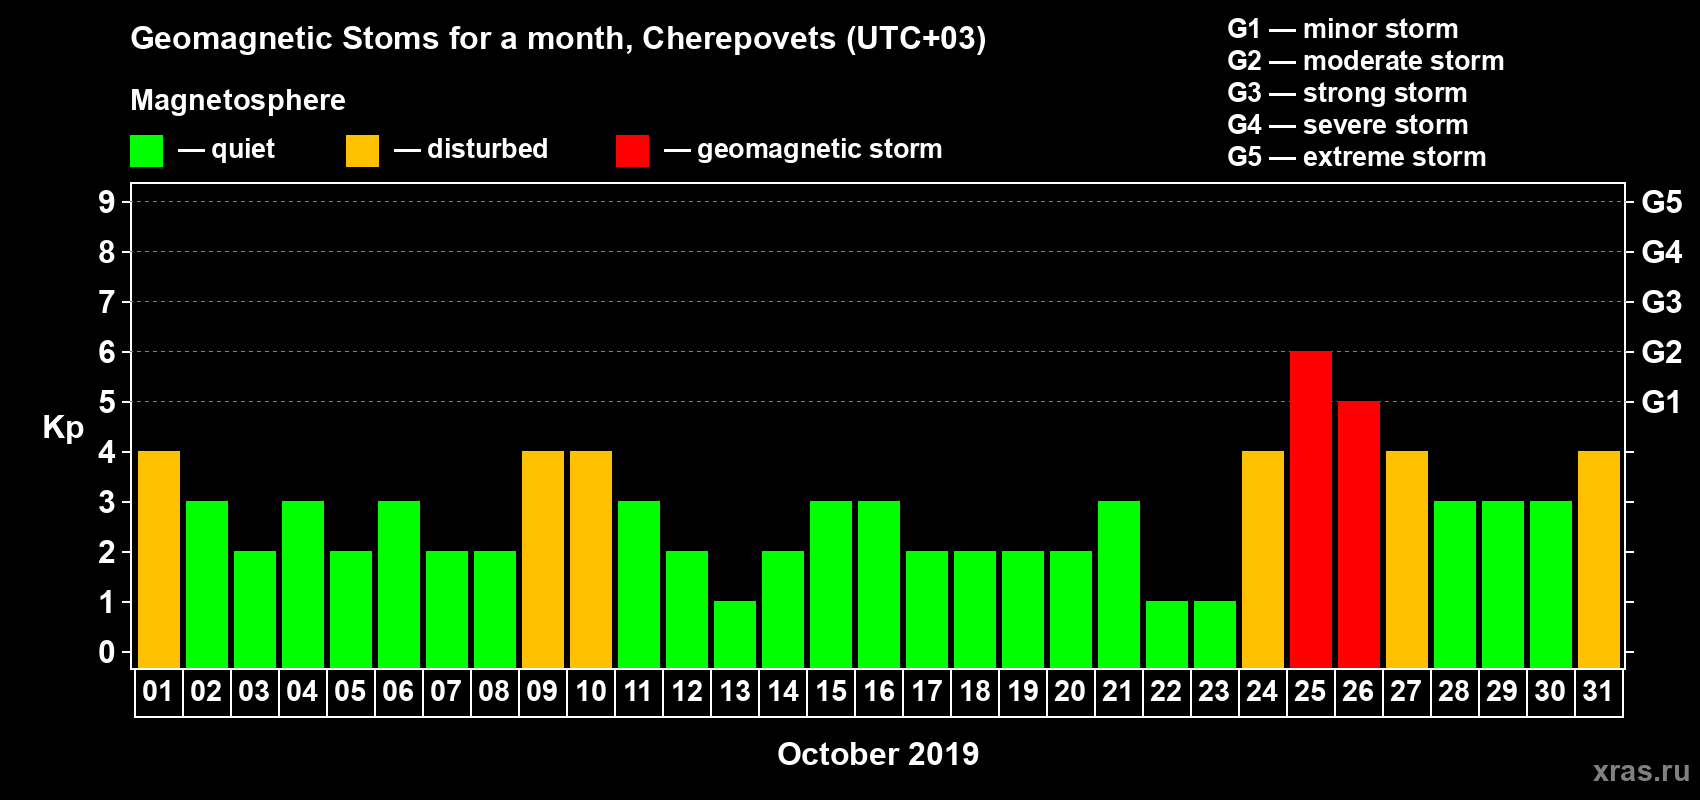Click the orange disturbed legend swatch
The height and width of the screenshot is (800, 1700).
[362, 151]
